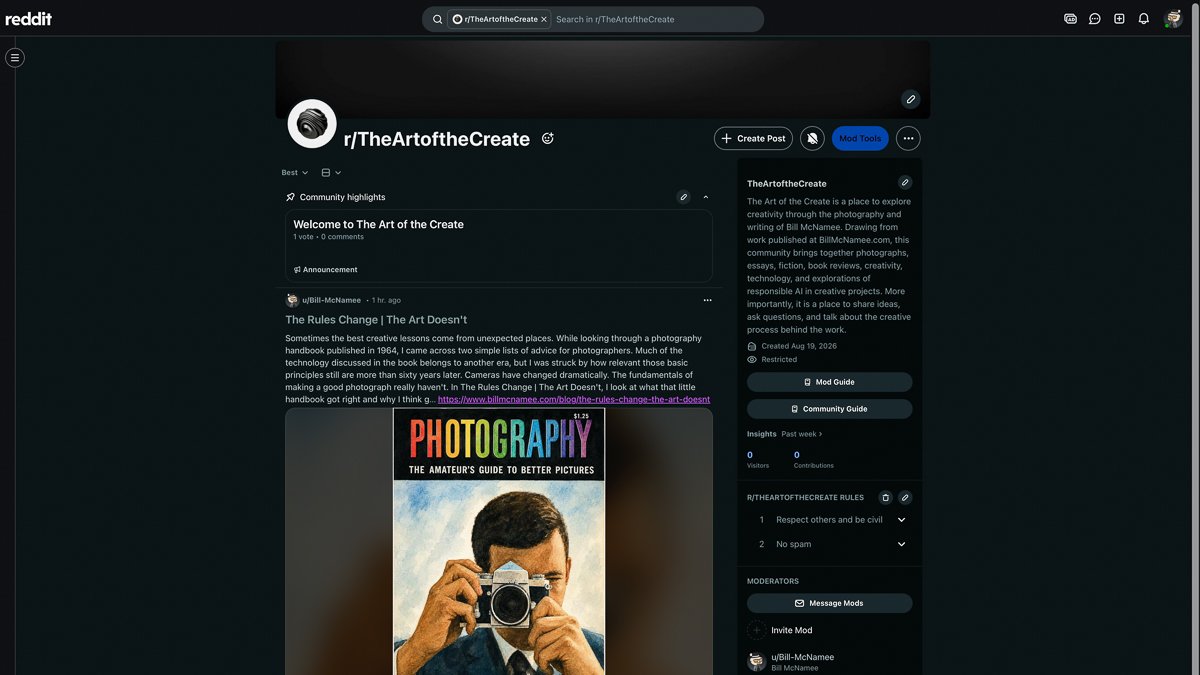Image resolution: width=1200 pixels, height=675 pixels.
Task: Open the post three-dot options menu
Action: [707, 300]
